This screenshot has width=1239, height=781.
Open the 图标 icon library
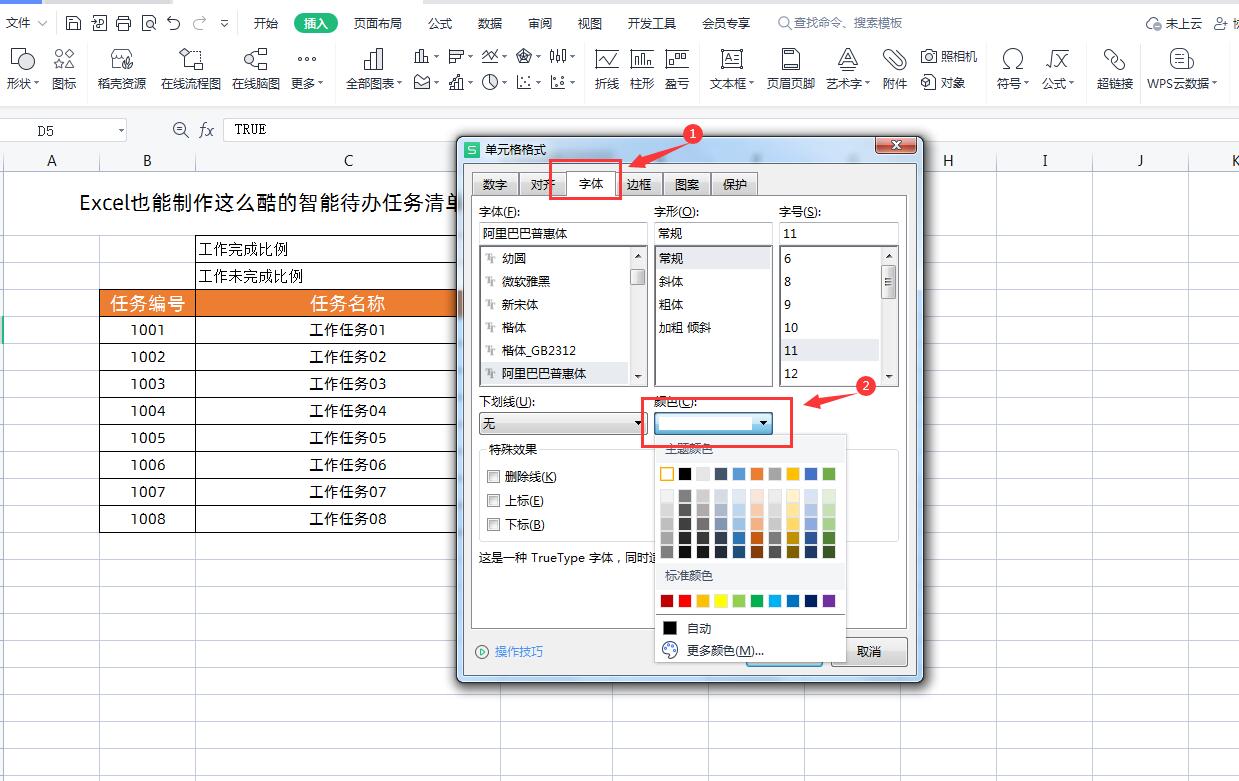[x=65, y=68]
